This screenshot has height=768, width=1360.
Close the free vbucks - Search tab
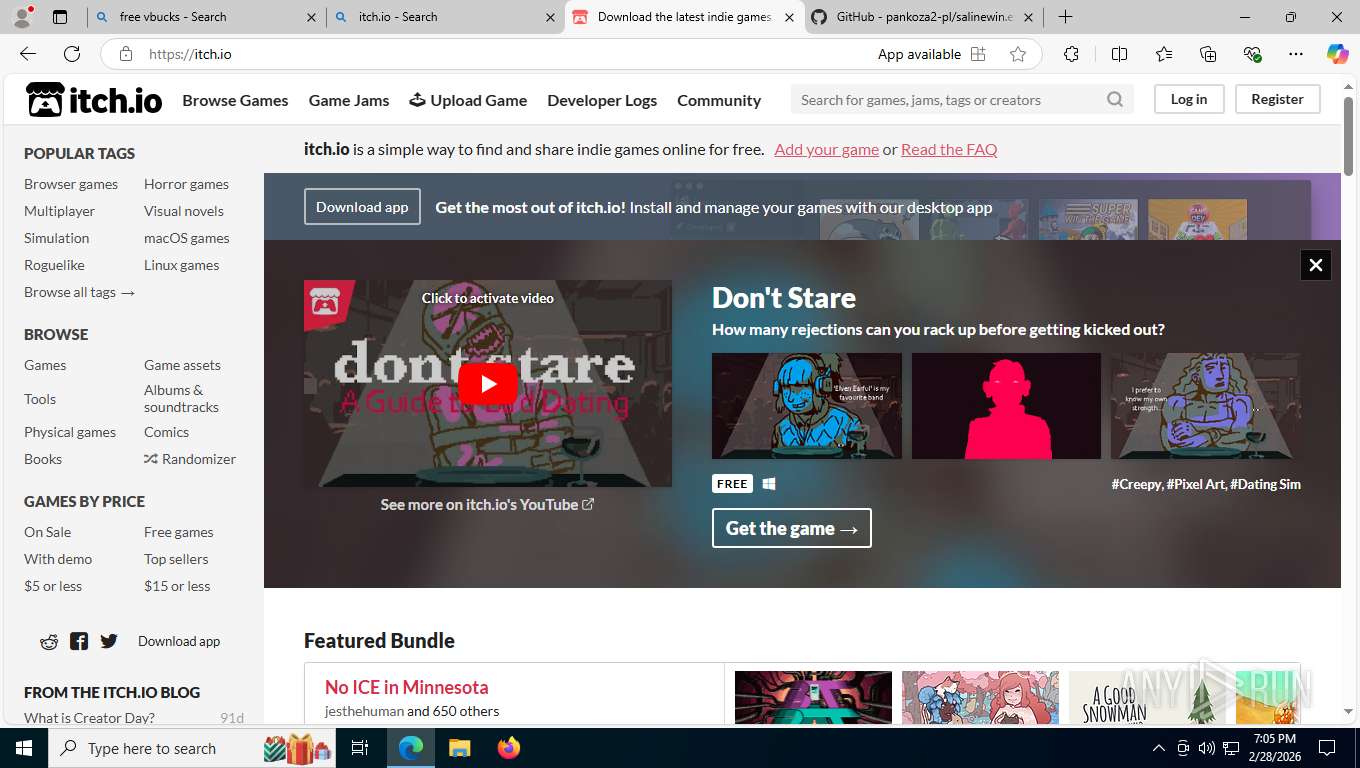[311, 17]
